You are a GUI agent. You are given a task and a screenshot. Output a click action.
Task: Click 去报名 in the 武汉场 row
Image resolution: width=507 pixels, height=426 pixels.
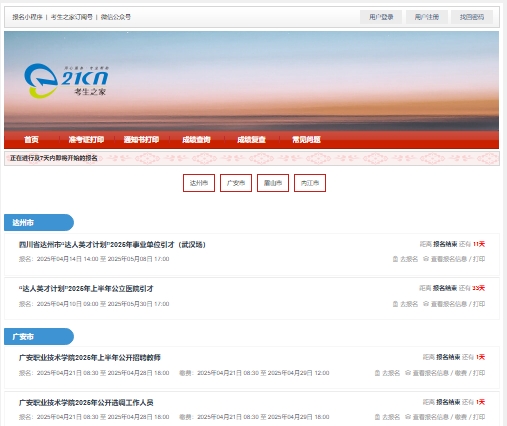pos(405,259)
